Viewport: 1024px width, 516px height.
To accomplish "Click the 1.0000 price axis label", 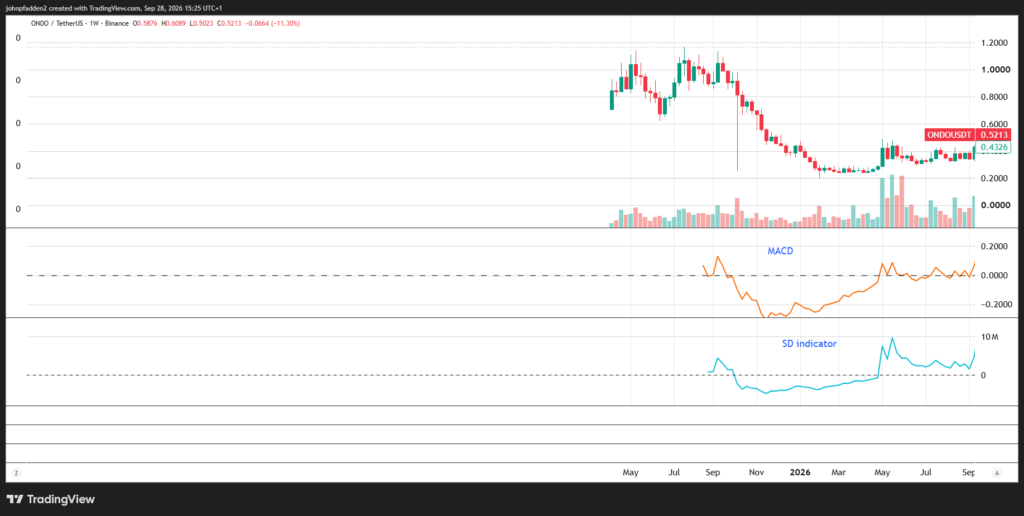I will coord(995,70).
